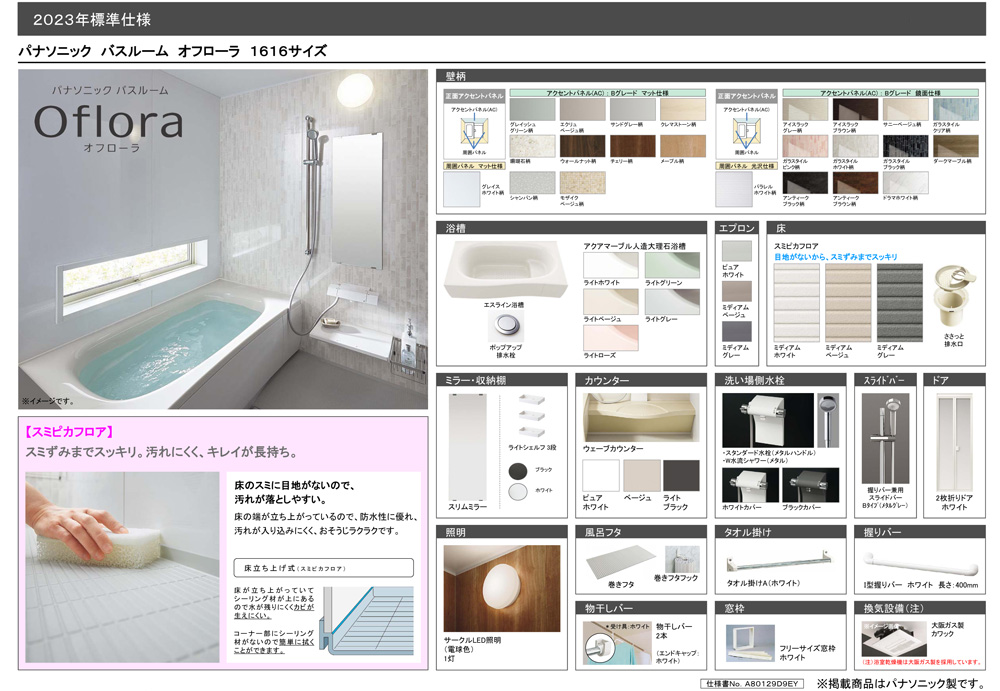Pick the ライトベージュ bathtub color
This screenshot has height=691, width=1000.
click(611, 302)
